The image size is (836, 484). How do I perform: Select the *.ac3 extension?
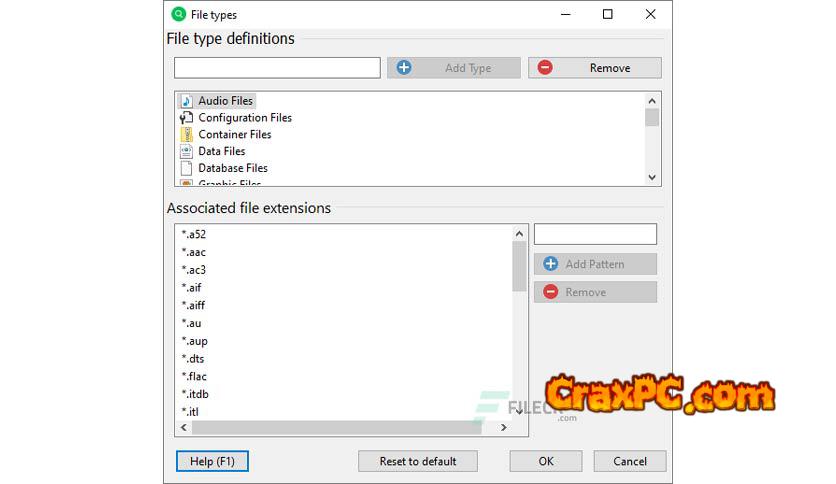pos(194,270)
